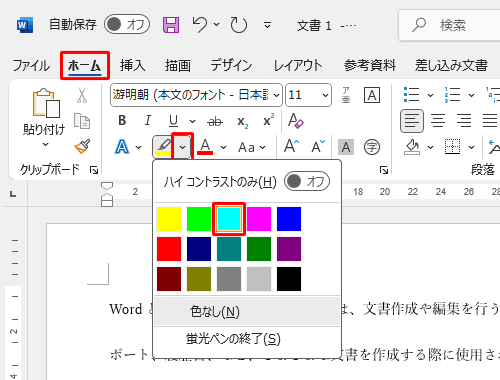Paste using the 貼り付け clipboard icon
500x380 pixels.
46,103
